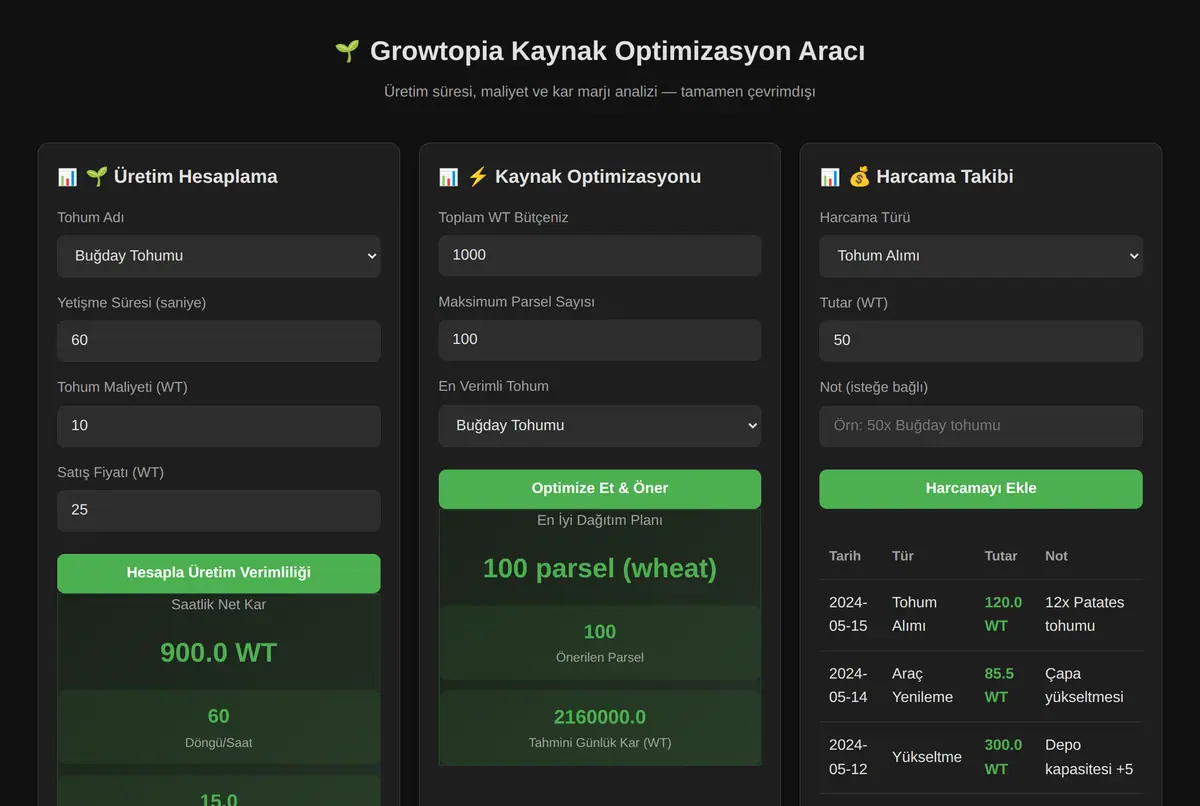Viewport: 1200px width, 806px height.
Task: Click the Optimize Et & Öner button
Action: [600, 489]
